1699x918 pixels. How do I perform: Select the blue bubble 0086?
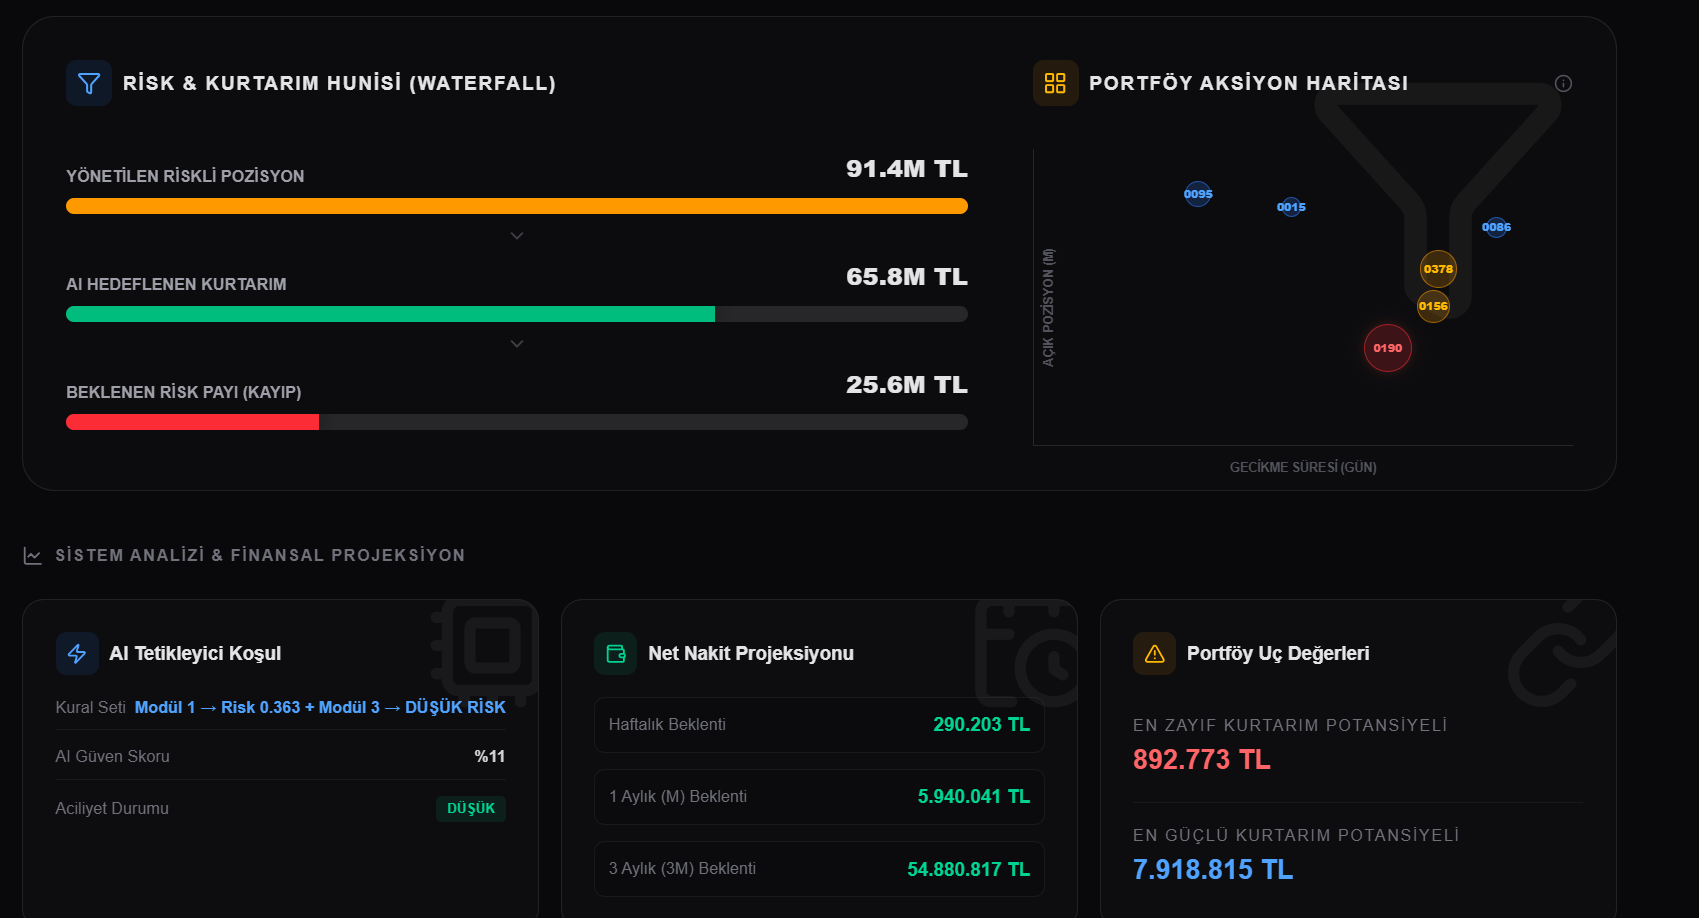(1496, 227)
